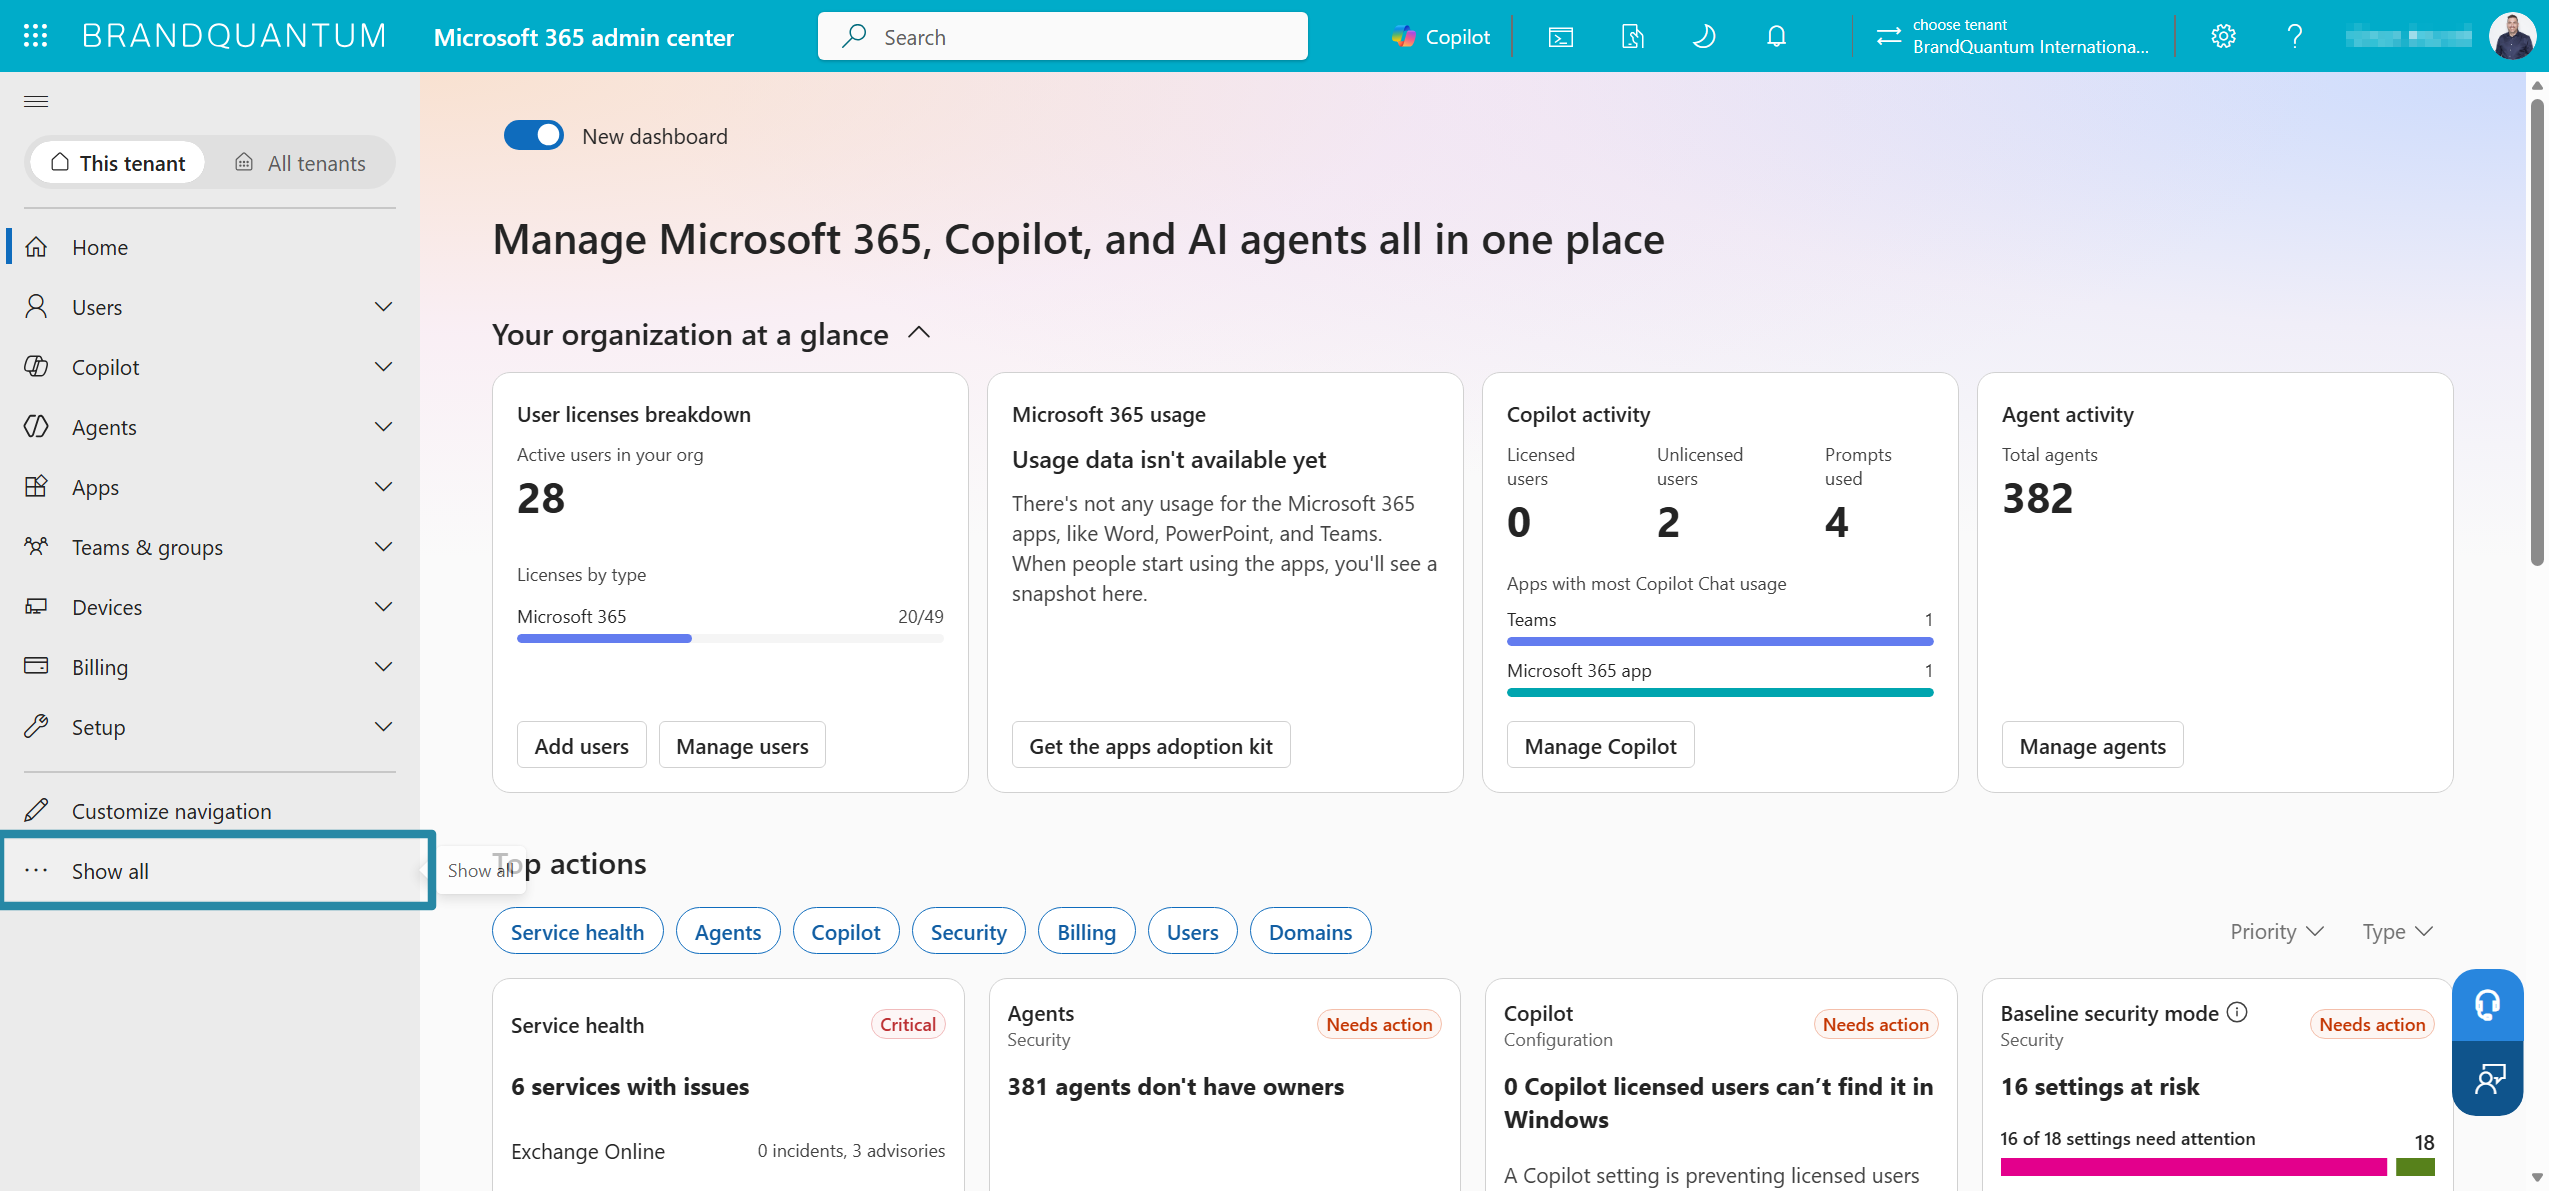This screenshot has height=1191, width=2549.
Task: Open Copilot from the top bar
Action: 1440,37
